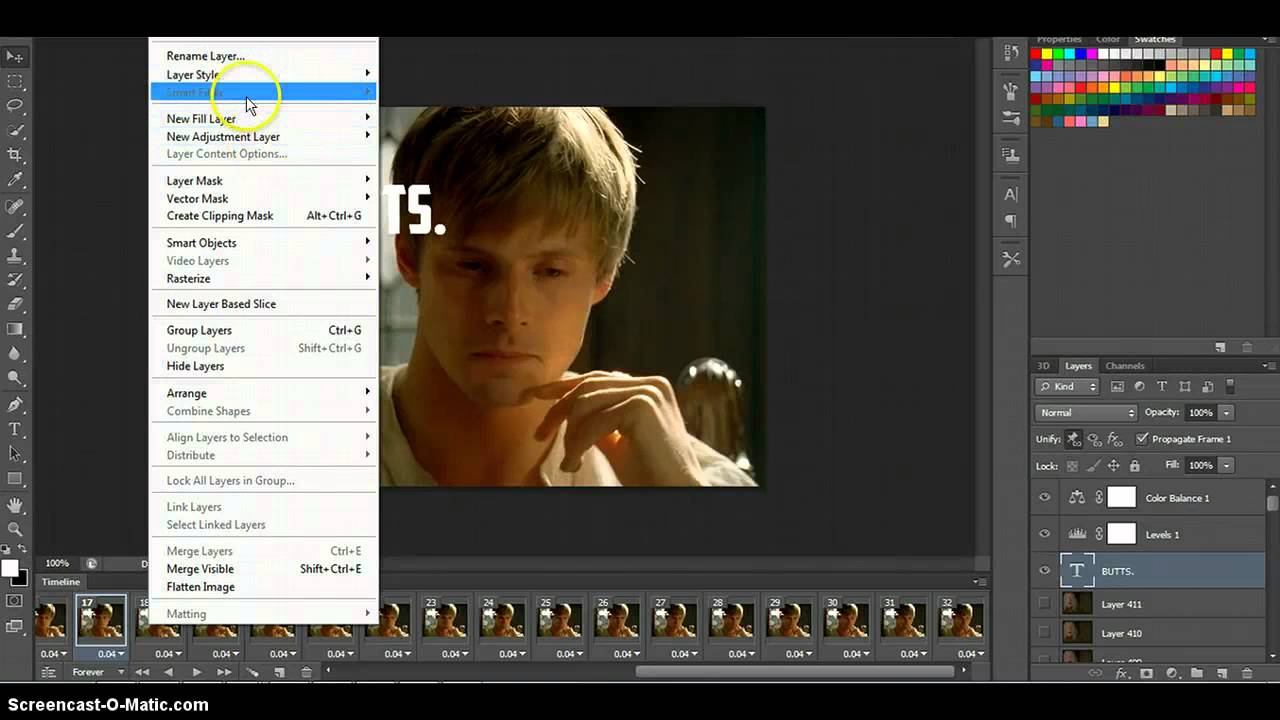Open New Adjustment Layer submenu
Screen dimensions: 1280x720
pyautogui.click(x=264, y=136)
